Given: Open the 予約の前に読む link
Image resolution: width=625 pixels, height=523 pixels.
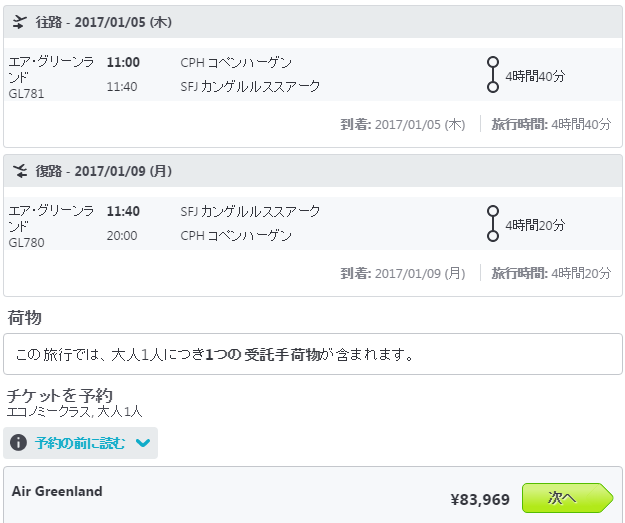Looking at the screenshot, I should 80,443.
